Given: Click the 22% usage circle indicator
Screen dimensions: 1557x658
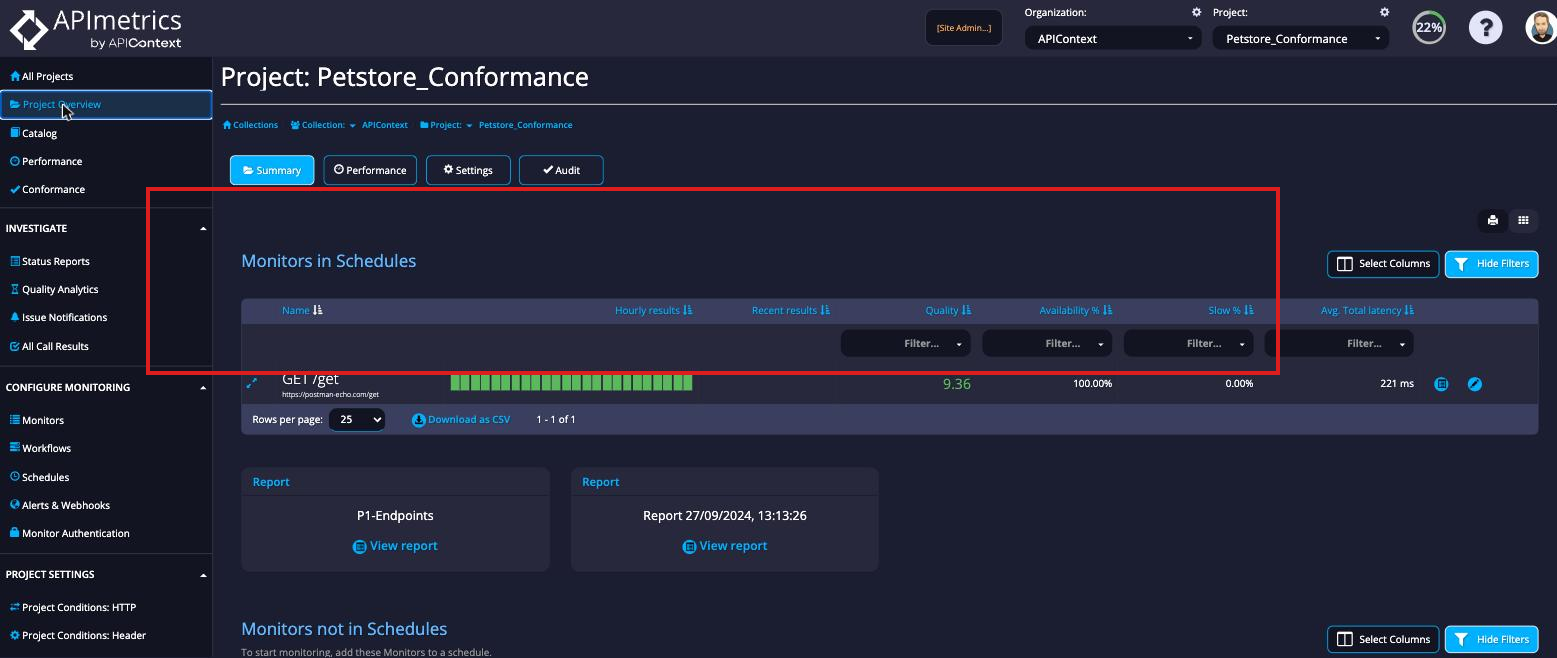Looking at the screenshot, I should (x=1428, y=27).
